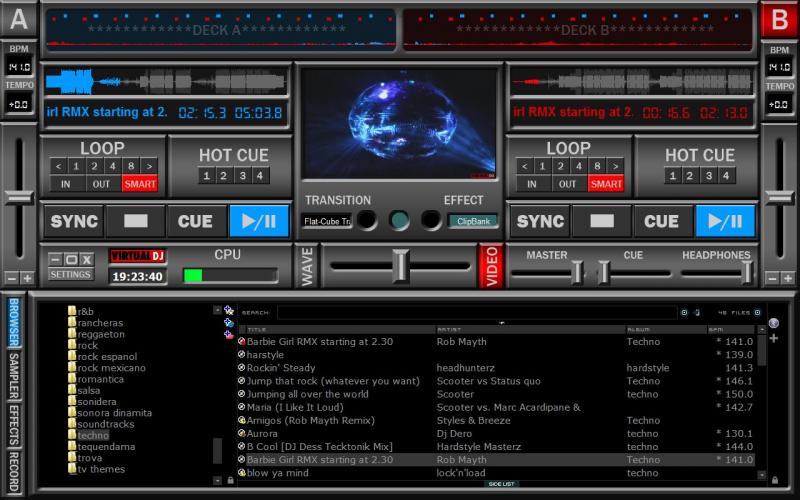800x500 pixels.
Task: Double loop length with > on deck B
Action: (615, 166)
